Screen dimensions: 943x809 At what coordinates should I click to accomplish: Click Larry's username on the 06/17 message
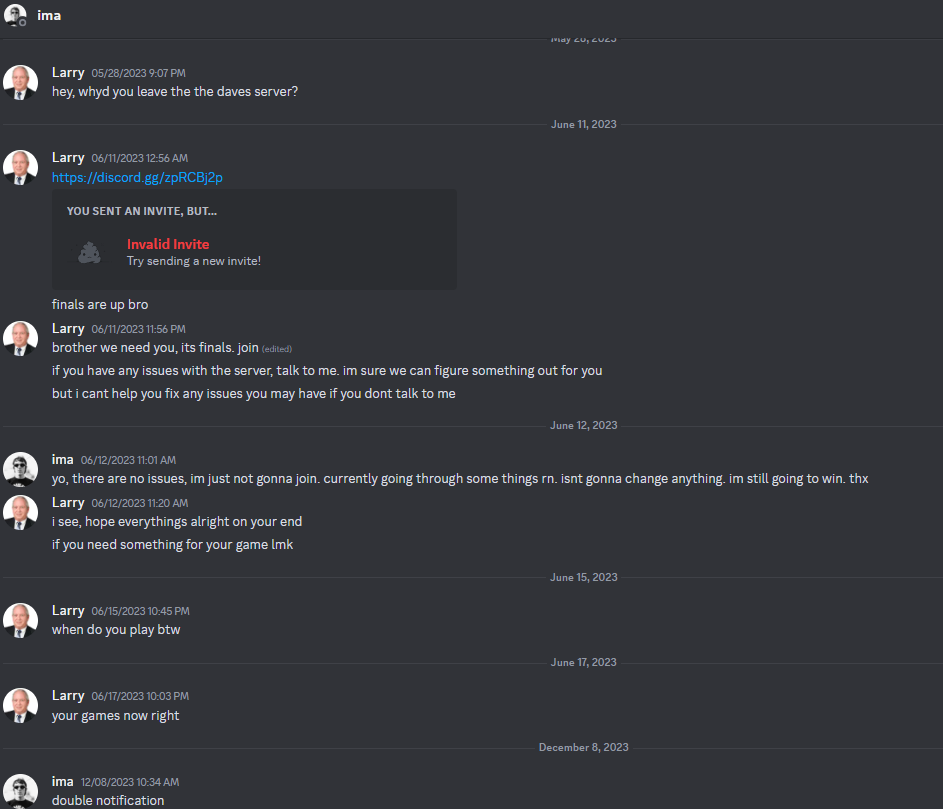pyautogui.click(x=68, y=695)
